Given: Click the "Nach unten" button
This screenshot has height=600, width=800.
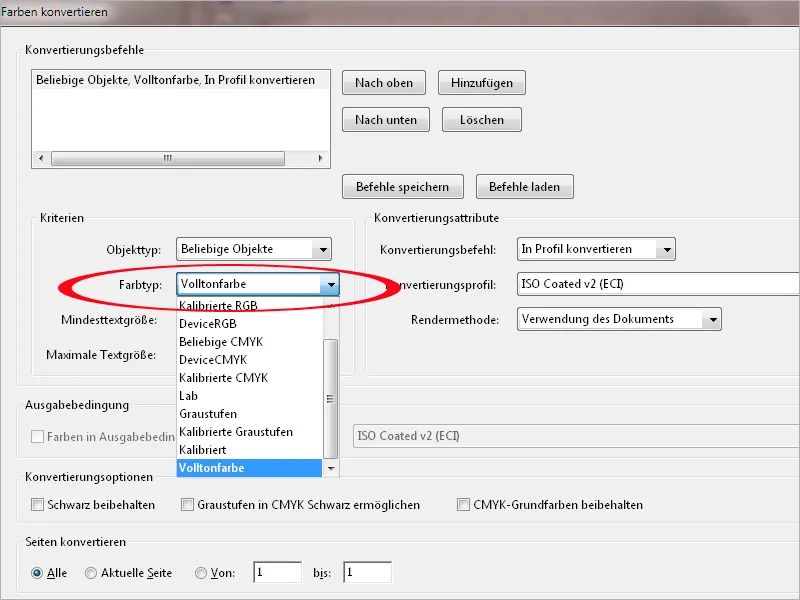Looking at the screenshot, I should (x=383, y=119).
